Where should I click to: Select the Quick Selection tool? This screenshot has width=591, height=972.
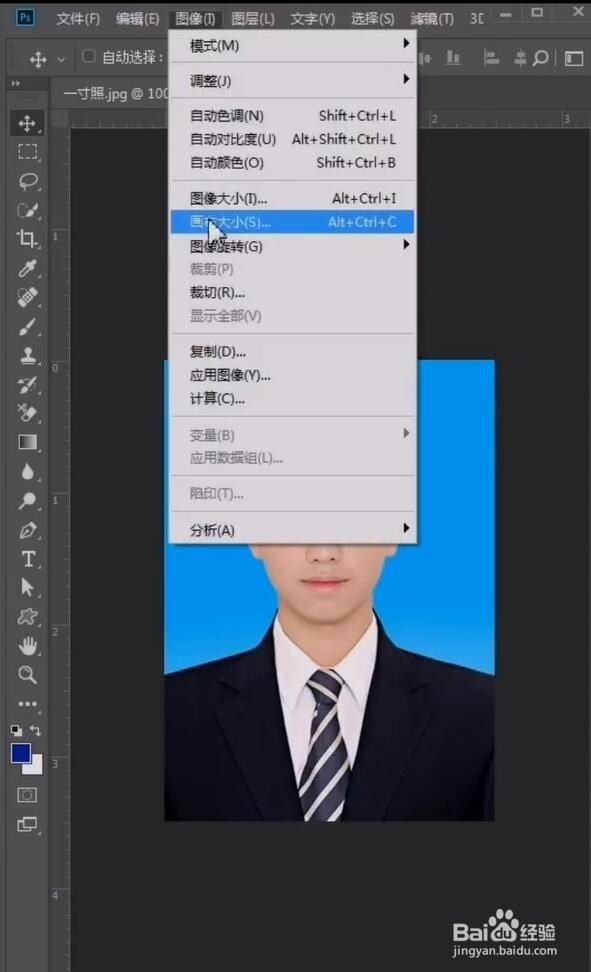[x=27, y=210]
